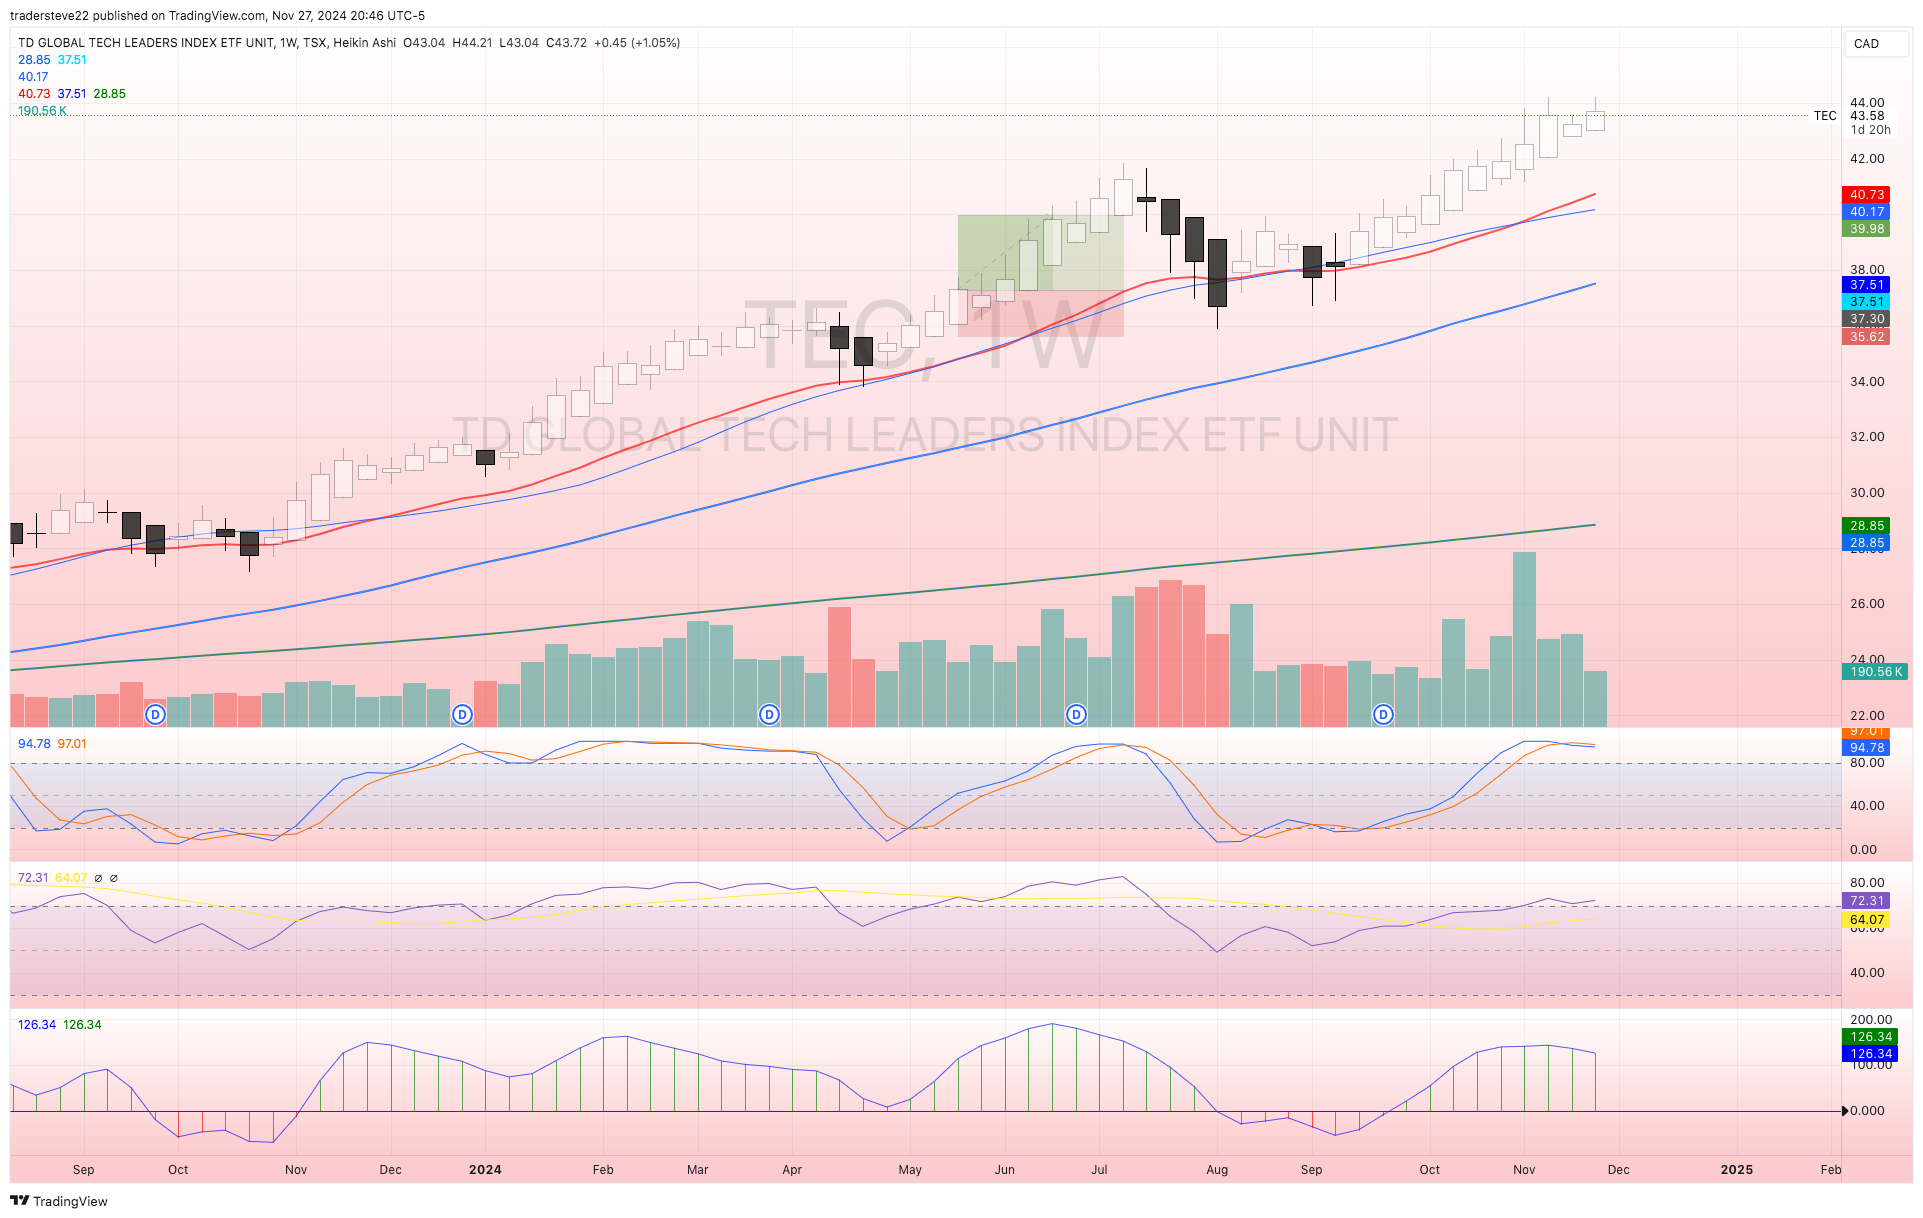Click the 43.58 current price label
This screenshot has width=1923, height=1218.
click(1867, 116)
